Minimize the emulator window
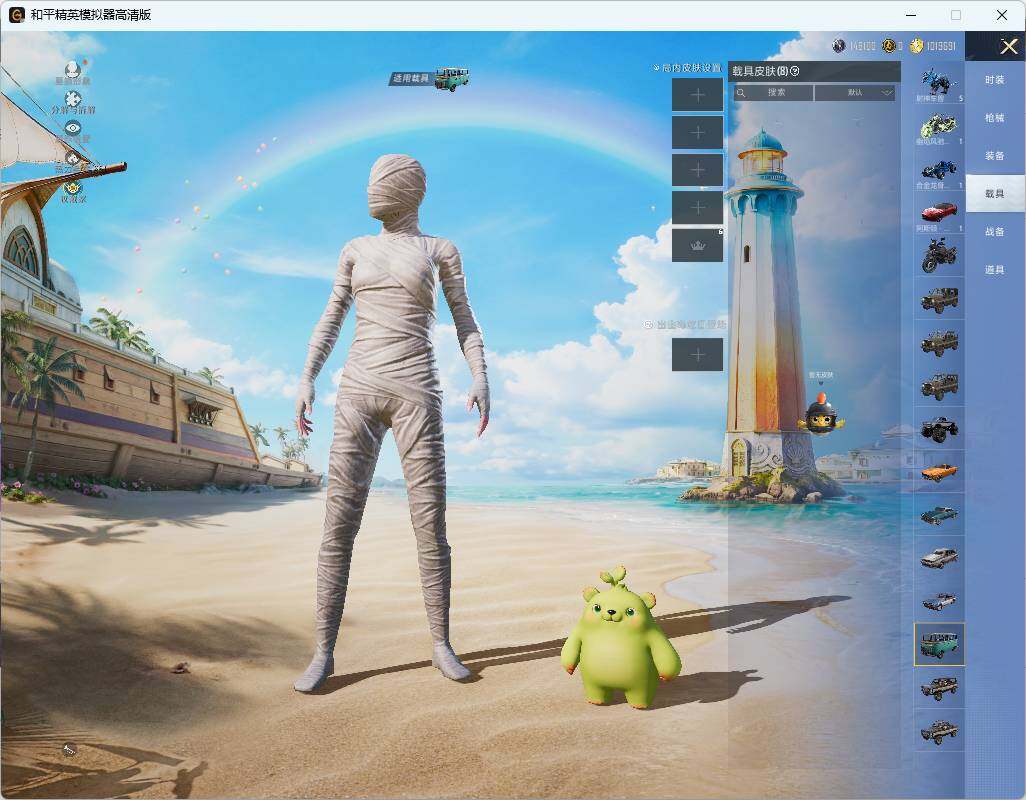Viewport: 1026px width, 800px height. click(x=911, y=15)
